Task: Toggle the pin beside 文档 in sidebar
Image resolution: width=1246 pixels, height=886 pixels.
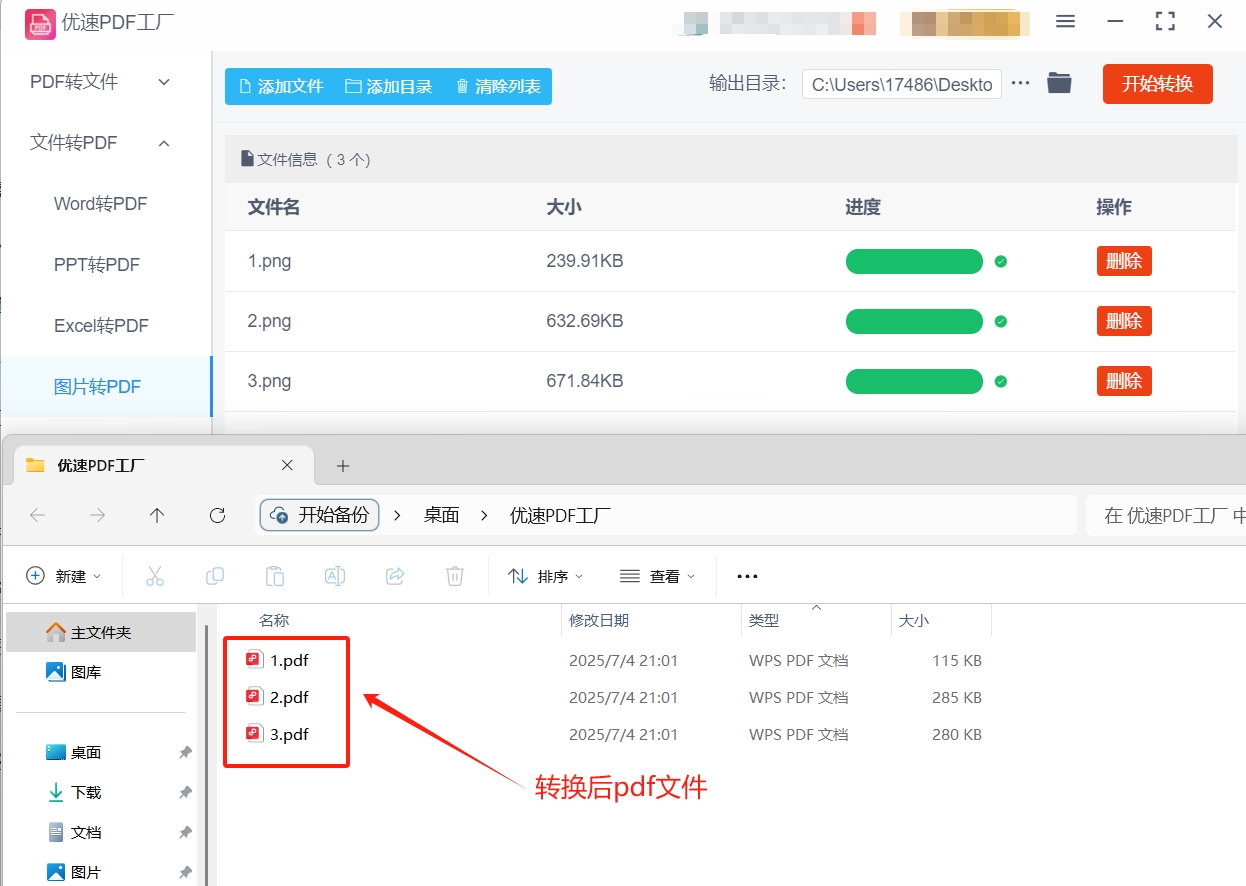Action: pyautogui.click(x=184, y=832)
